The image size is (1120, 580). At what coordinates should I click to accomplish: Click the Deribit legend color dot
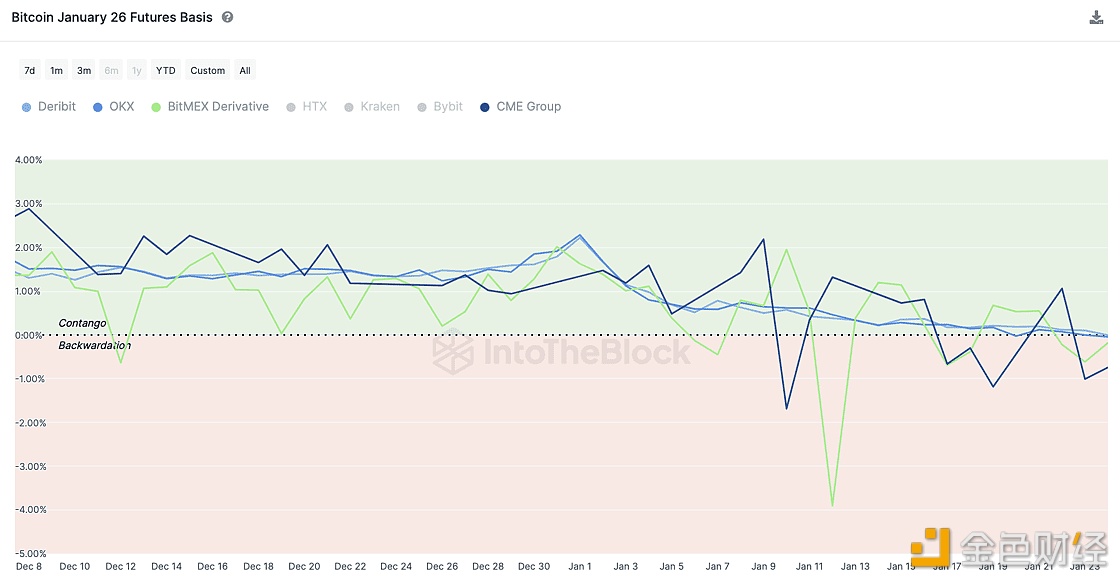click(x=26, y=107)
